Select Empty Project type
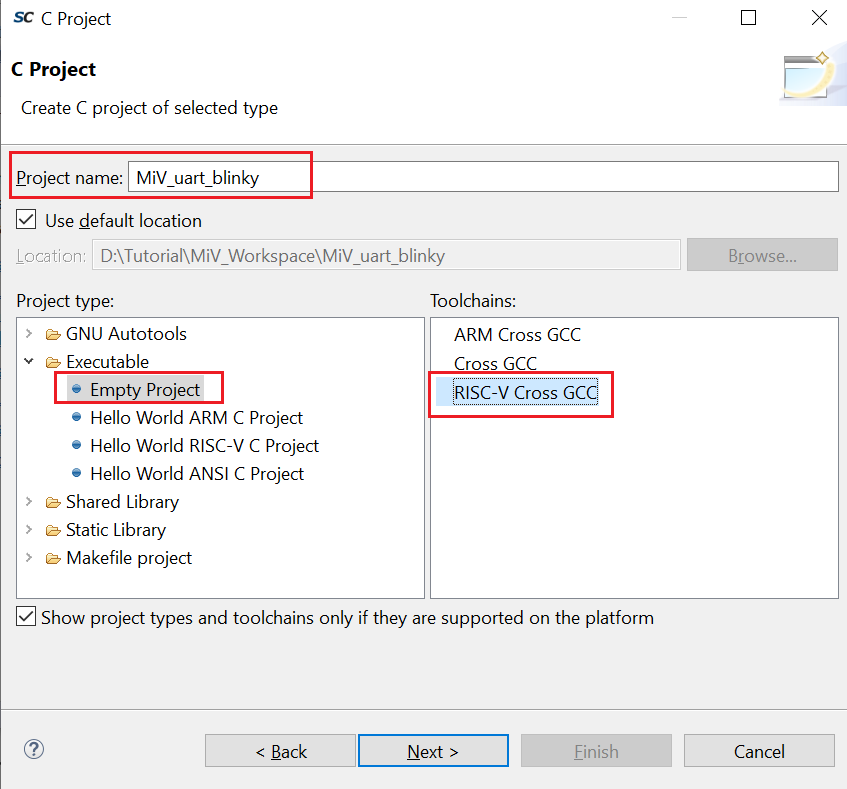Screen dimensions: 847x789 (x=145, y=390)
